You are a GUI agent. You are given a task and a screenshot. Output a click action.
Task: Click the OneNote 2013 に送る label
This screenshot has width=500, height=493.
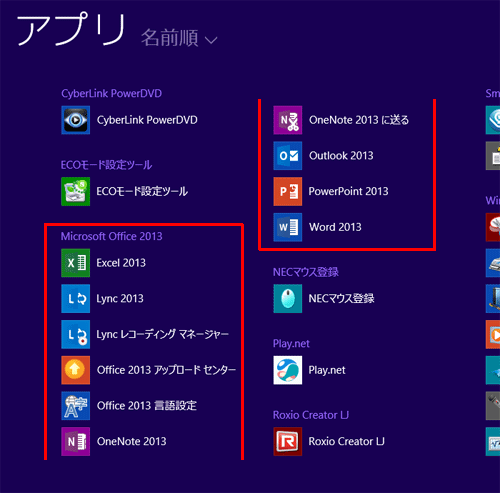click(359, 120)
